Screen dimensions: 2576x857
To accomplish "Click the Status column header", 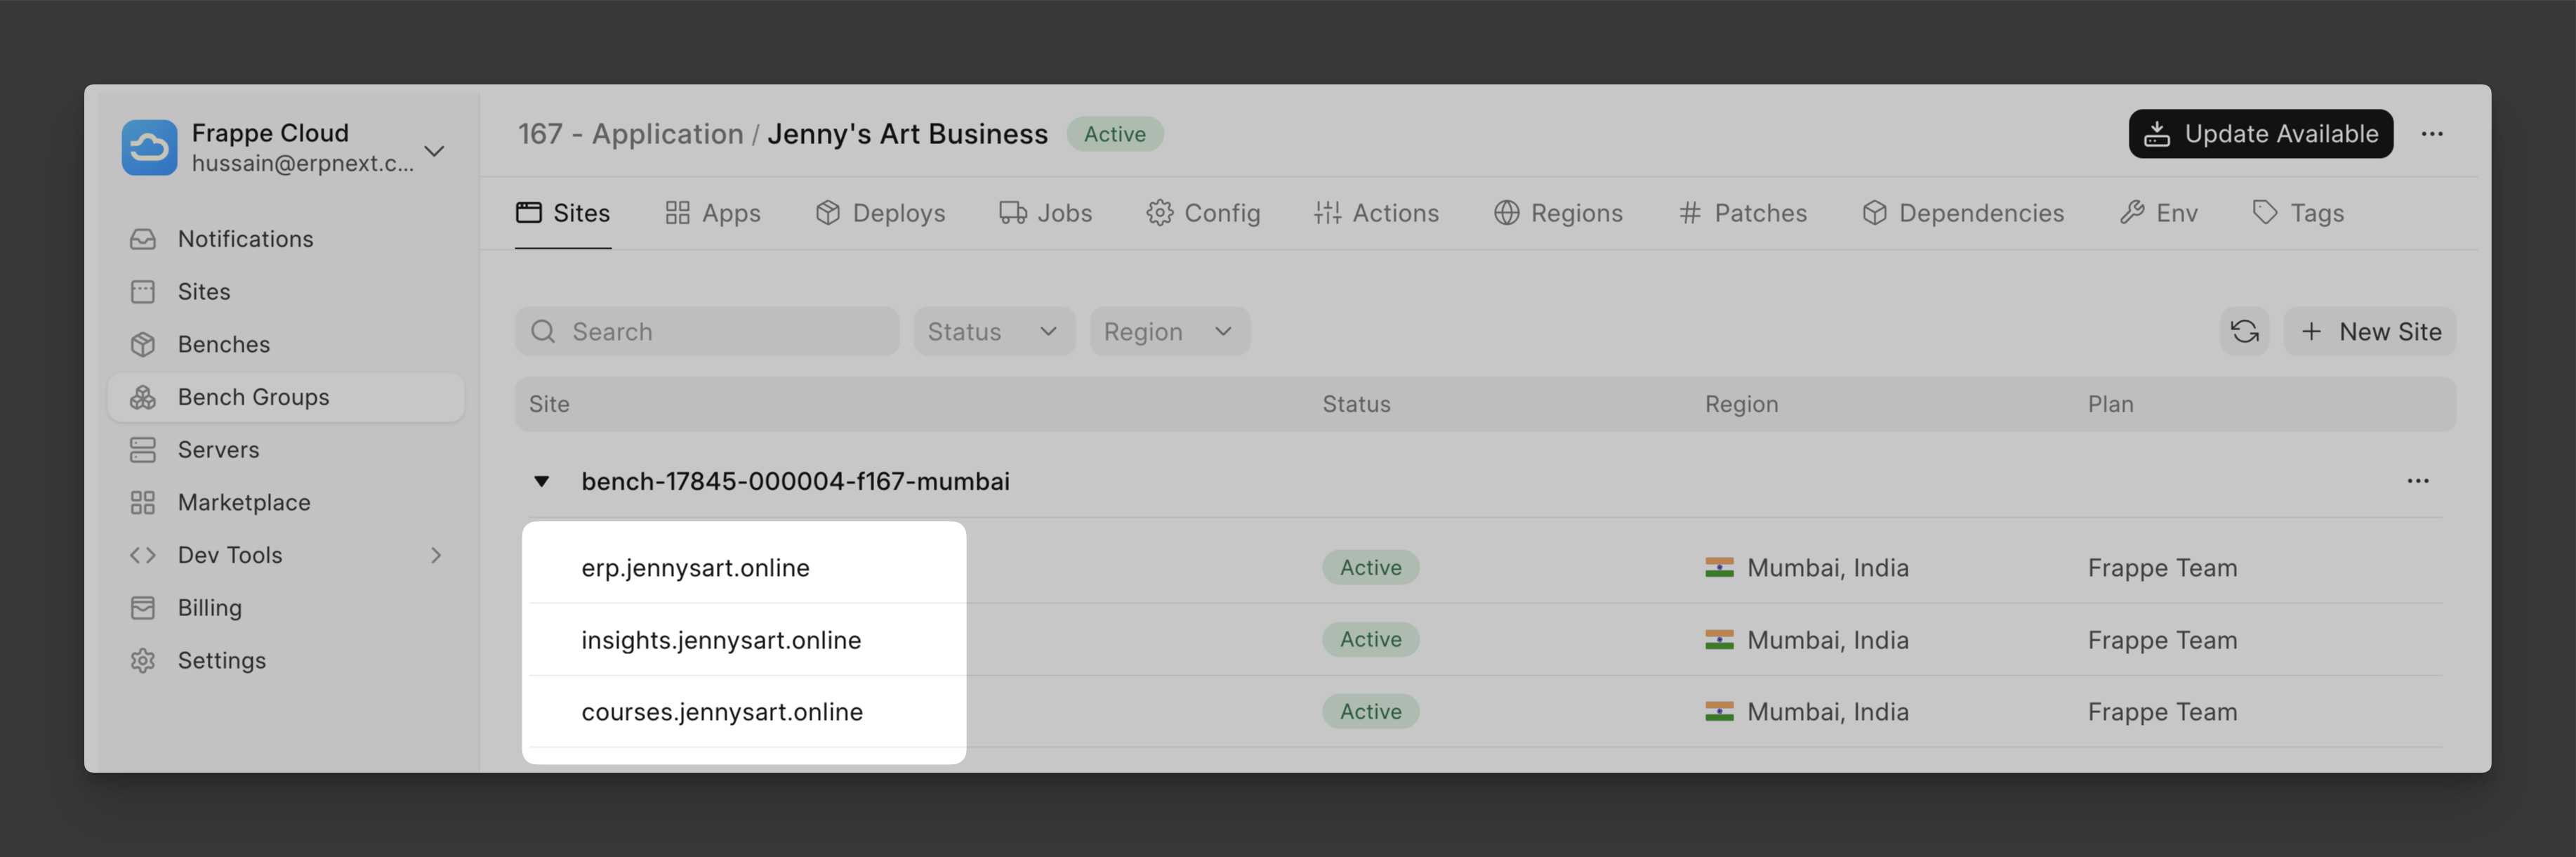I will pyautogui.click(x=1356, y=404).
